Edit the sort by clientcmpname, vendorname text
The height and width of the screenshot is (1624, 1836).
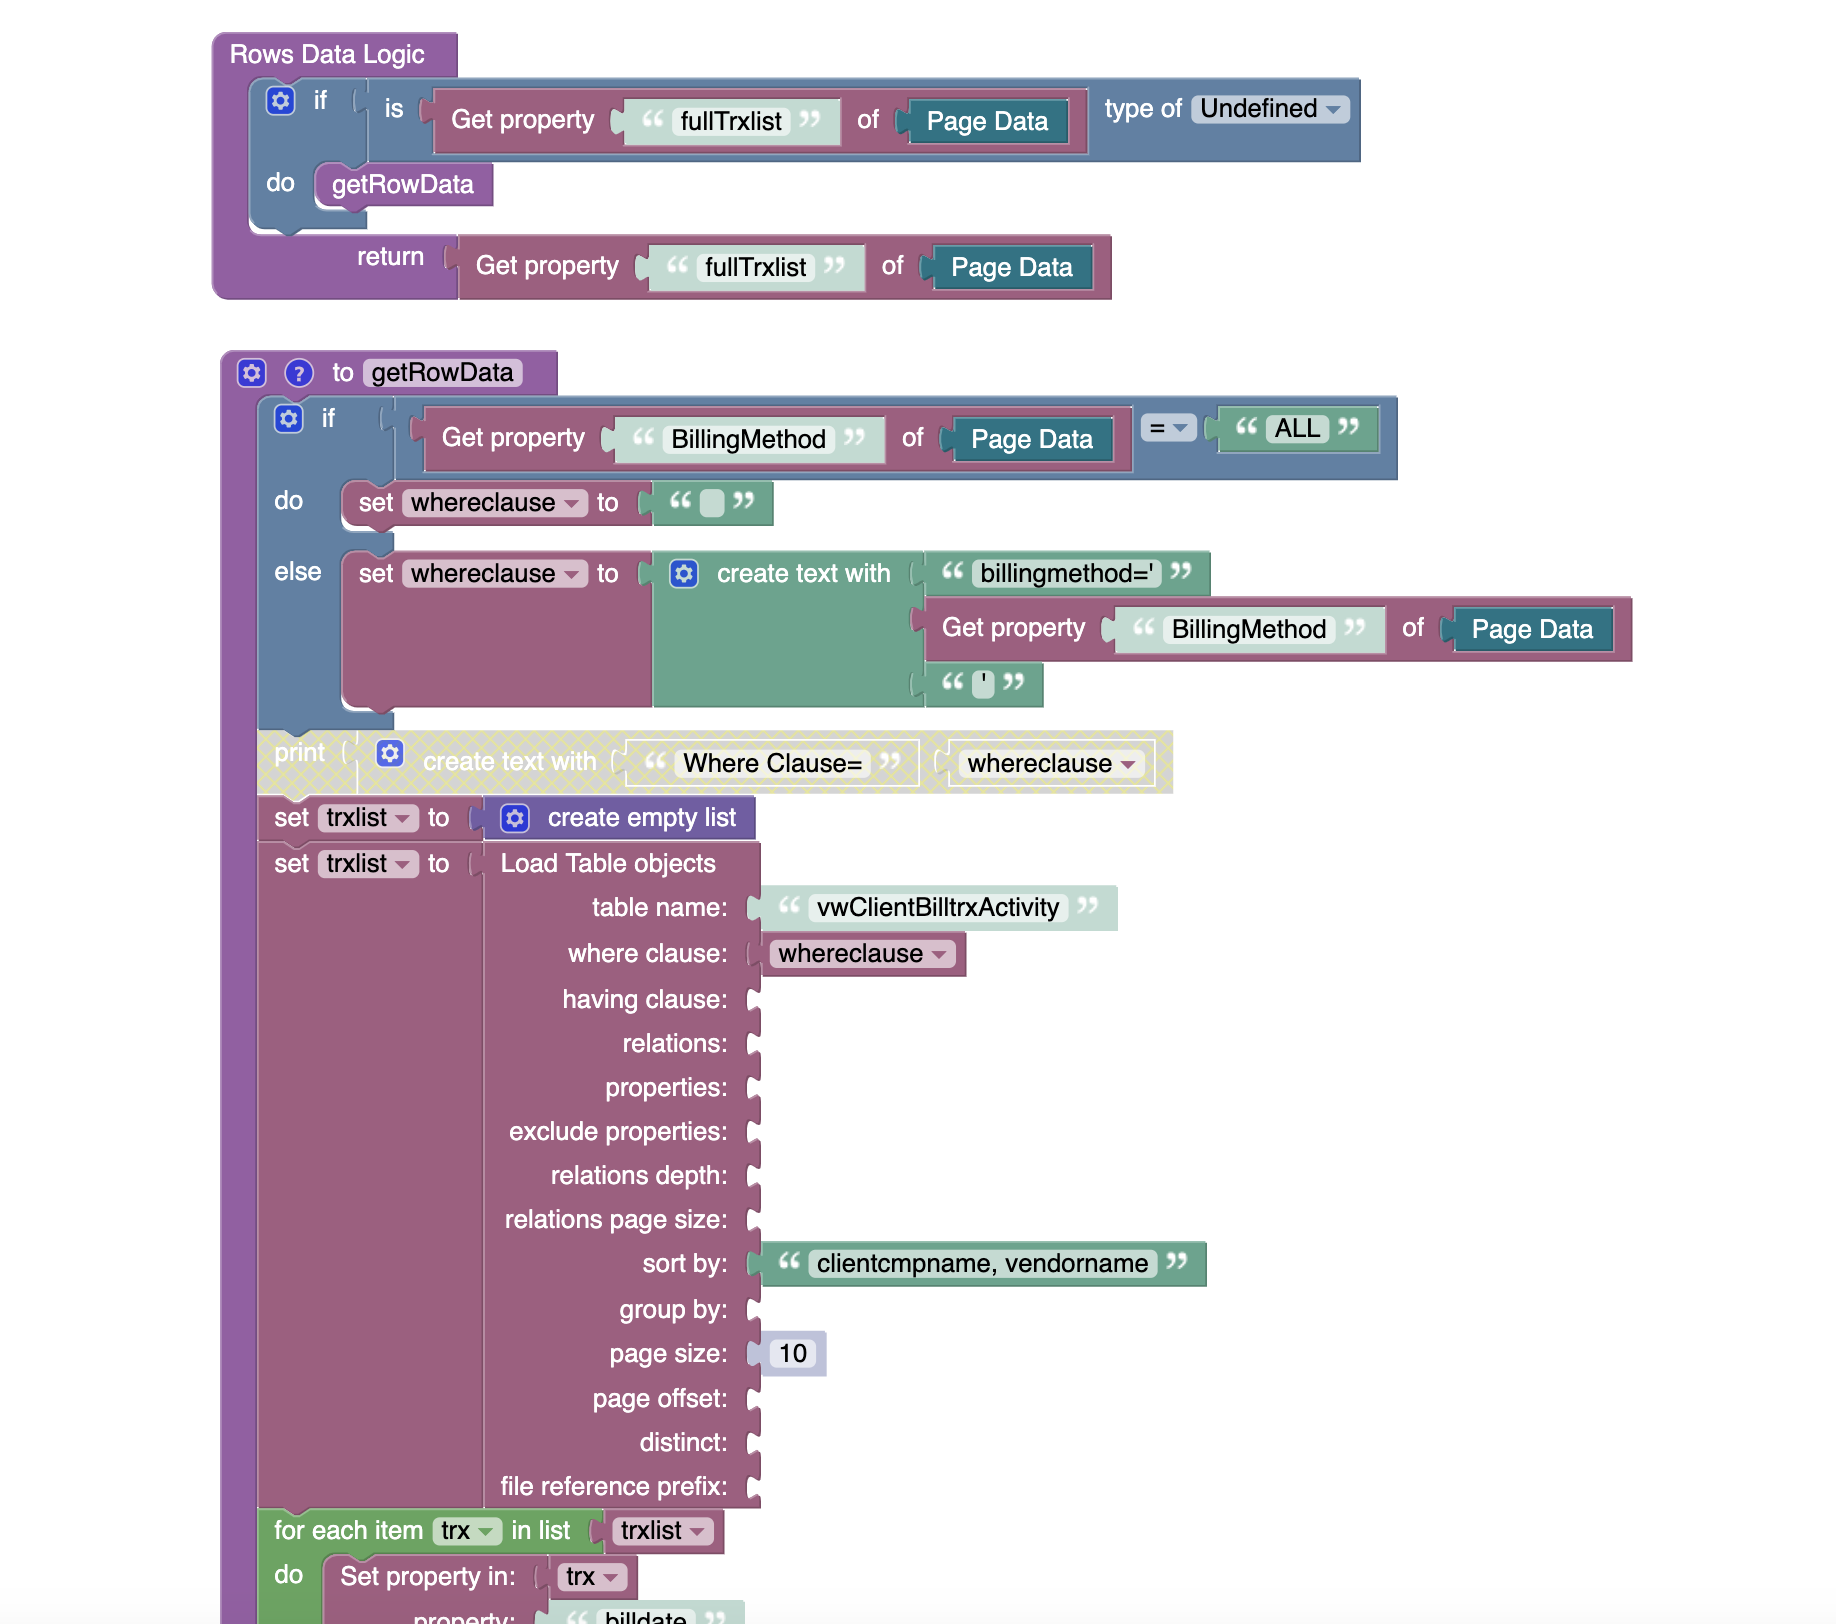coord(981,1264)
